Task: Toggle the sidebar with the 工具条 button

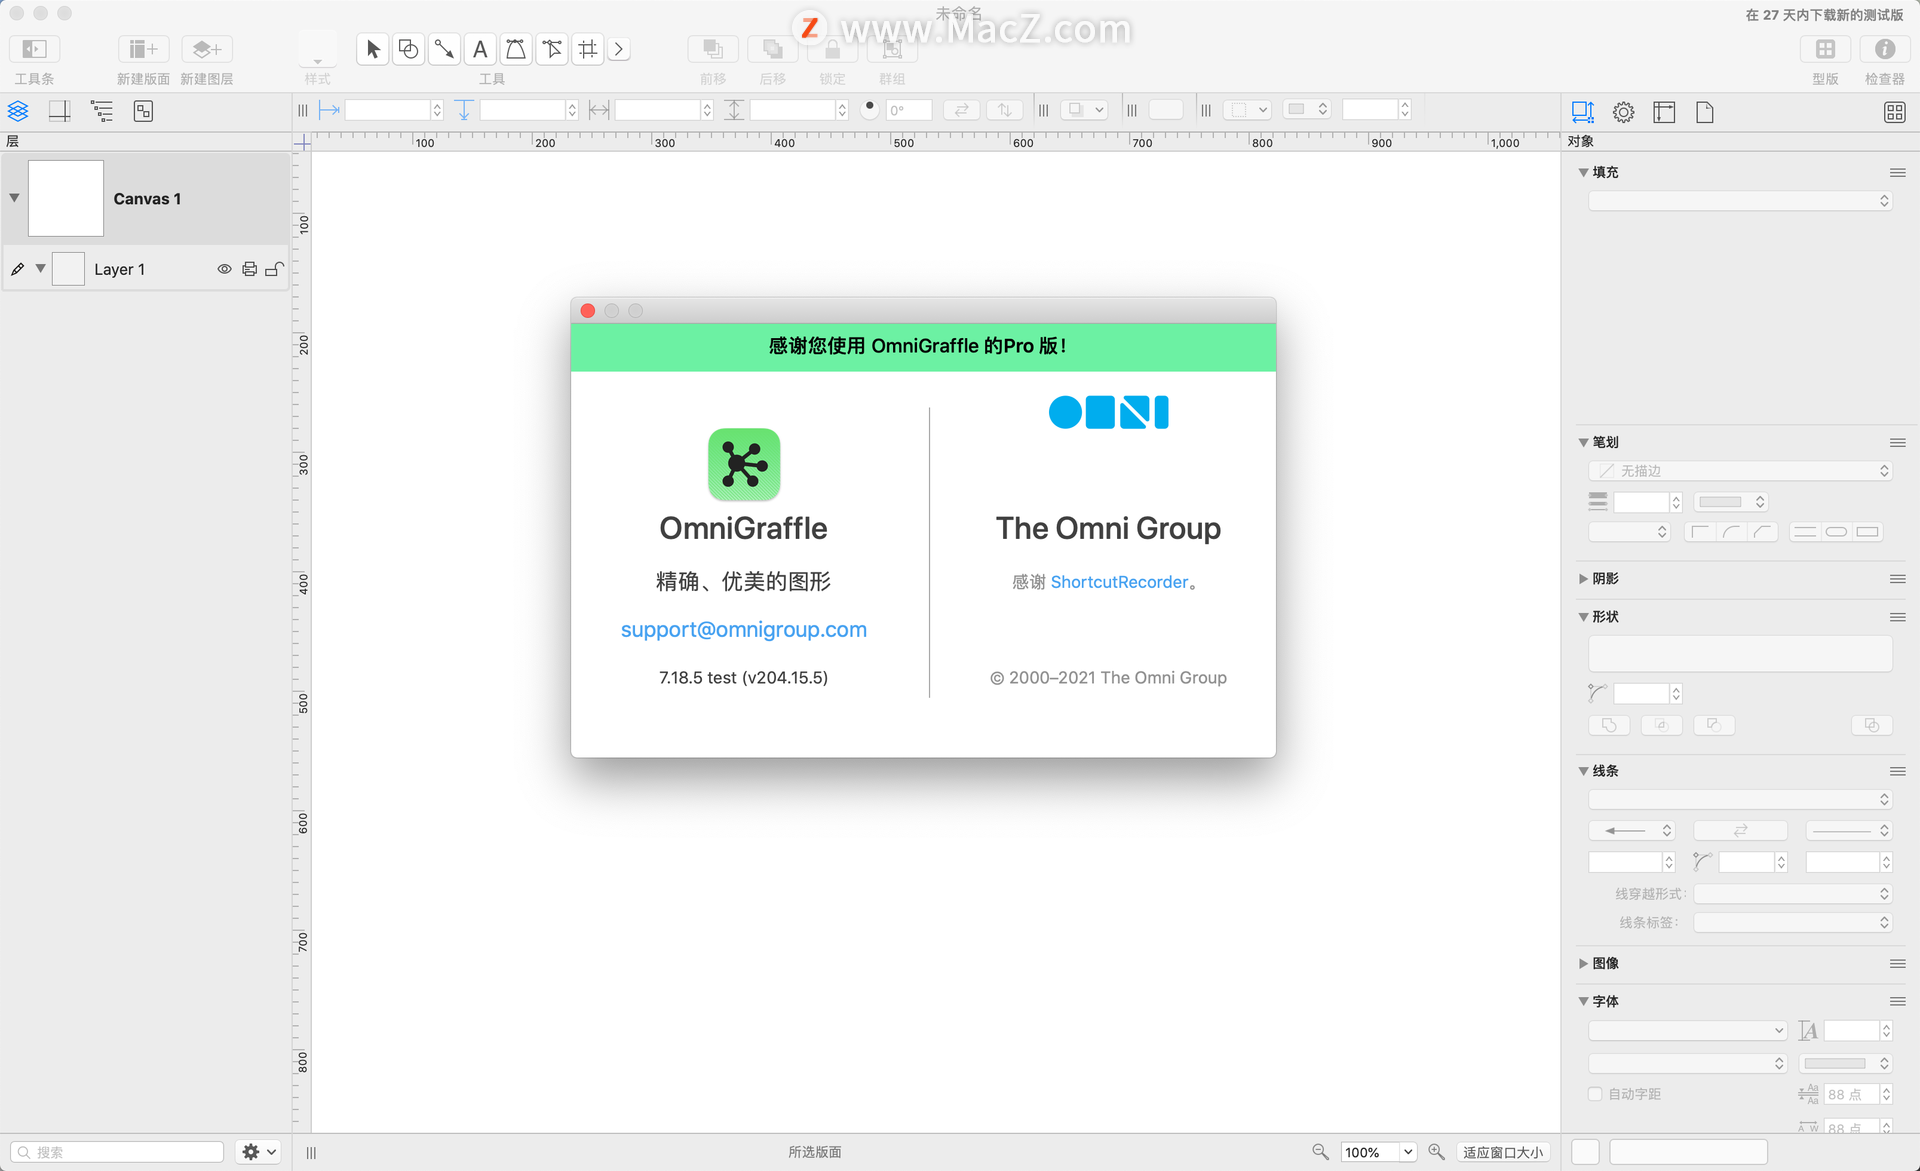Action: 34,49
